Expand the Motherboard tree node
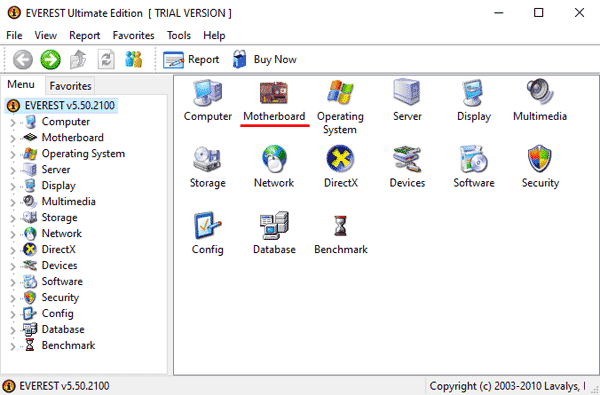600x395 pixels. click(13, 138)
